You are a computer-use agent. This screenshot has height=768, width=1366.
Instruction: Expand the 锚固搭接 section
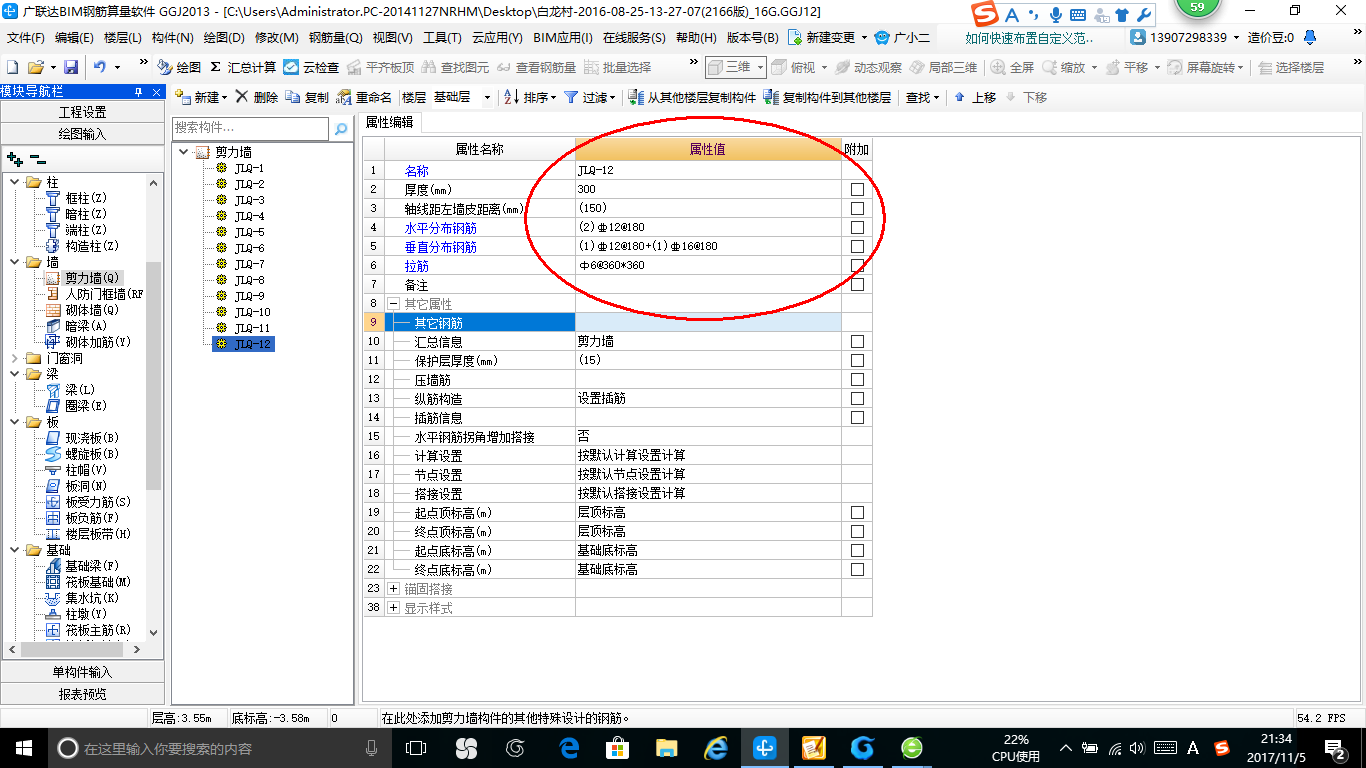(x=393, y=588)
